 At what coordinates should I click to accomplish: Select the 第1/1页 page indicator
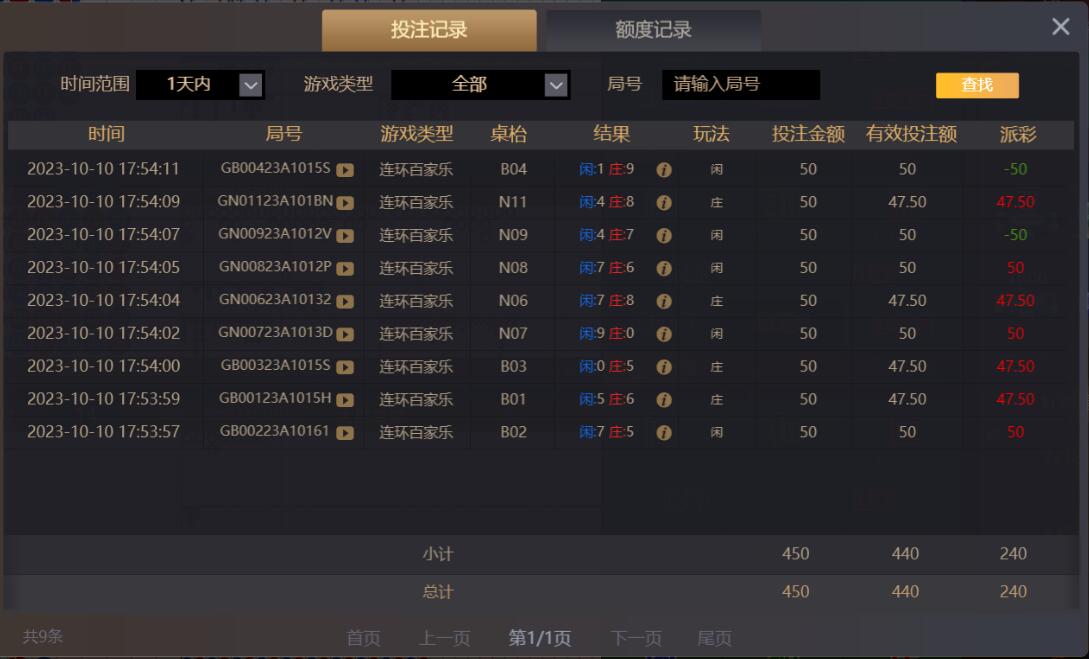[x=540, y=638]
